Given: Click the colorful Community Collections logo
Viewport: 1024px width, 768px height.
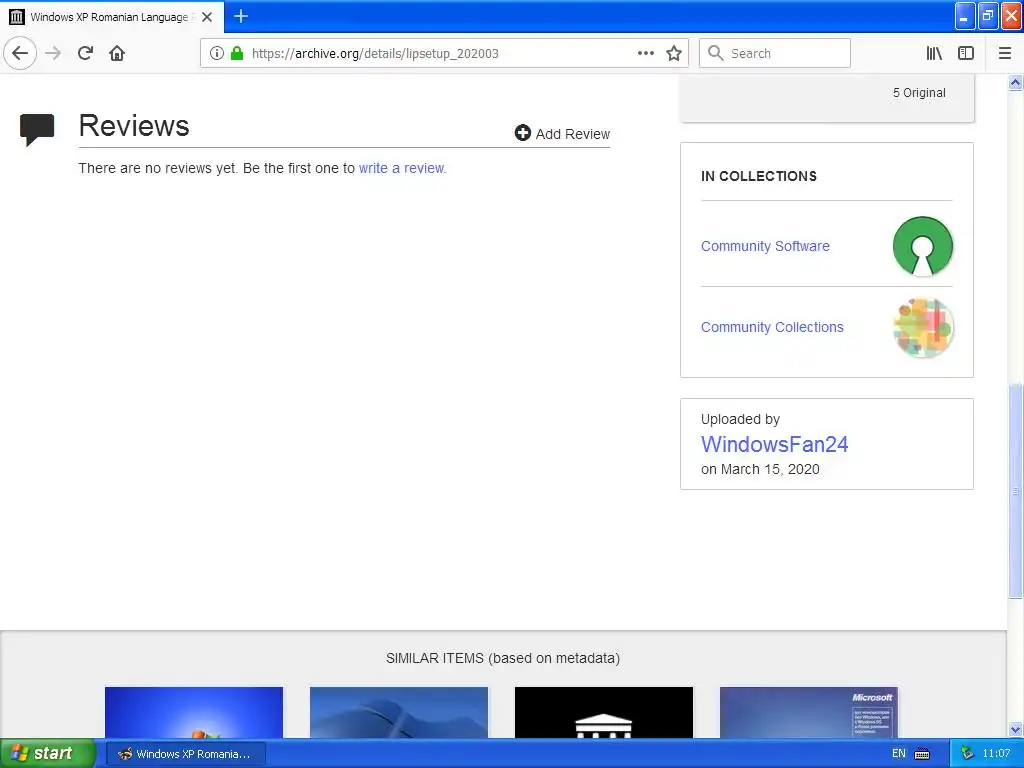Looking at the screenshot, I should pos(922,327).
